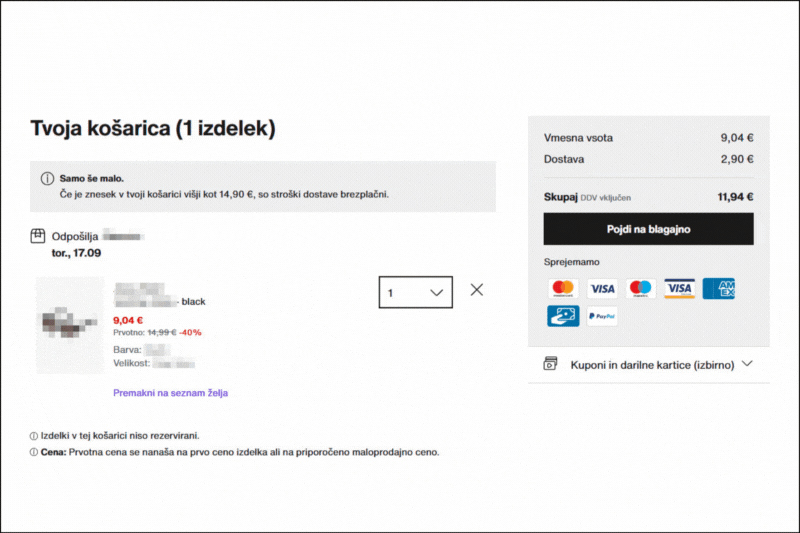The height and width of the screenshot is (533, 800).
Task: Click the Maestro payment icon
Action: [641, 289]
